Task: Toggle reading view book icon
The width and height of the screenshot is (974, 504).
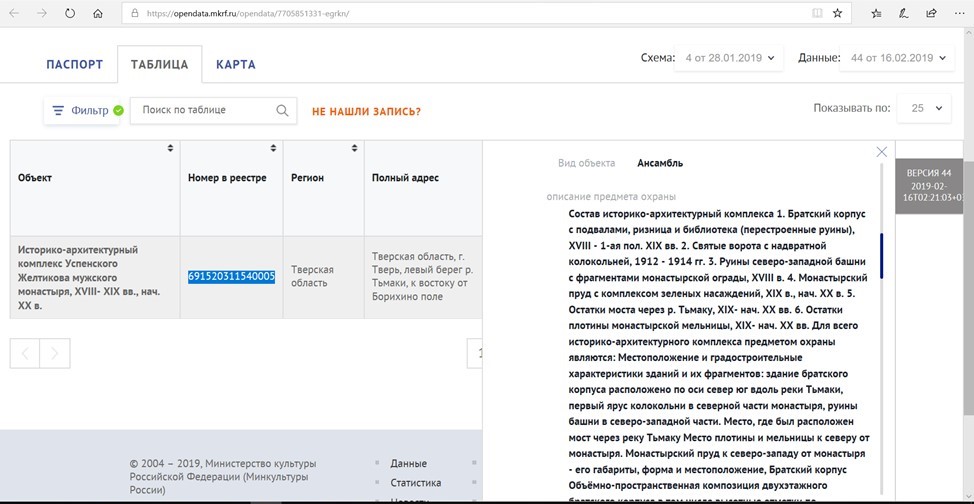Action: click(817, 13)
